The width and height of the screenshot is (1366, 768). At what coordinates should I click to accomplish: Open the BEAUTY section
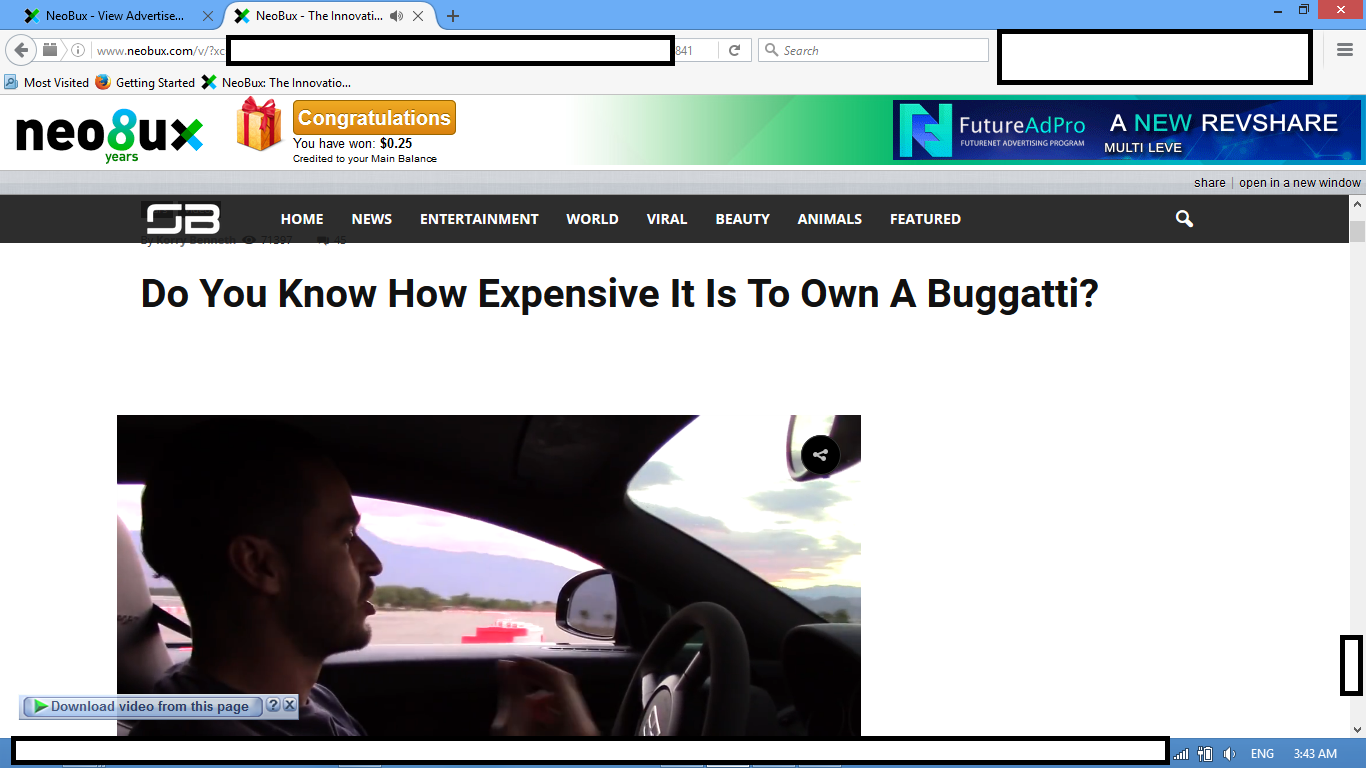[x=743, y=219]
